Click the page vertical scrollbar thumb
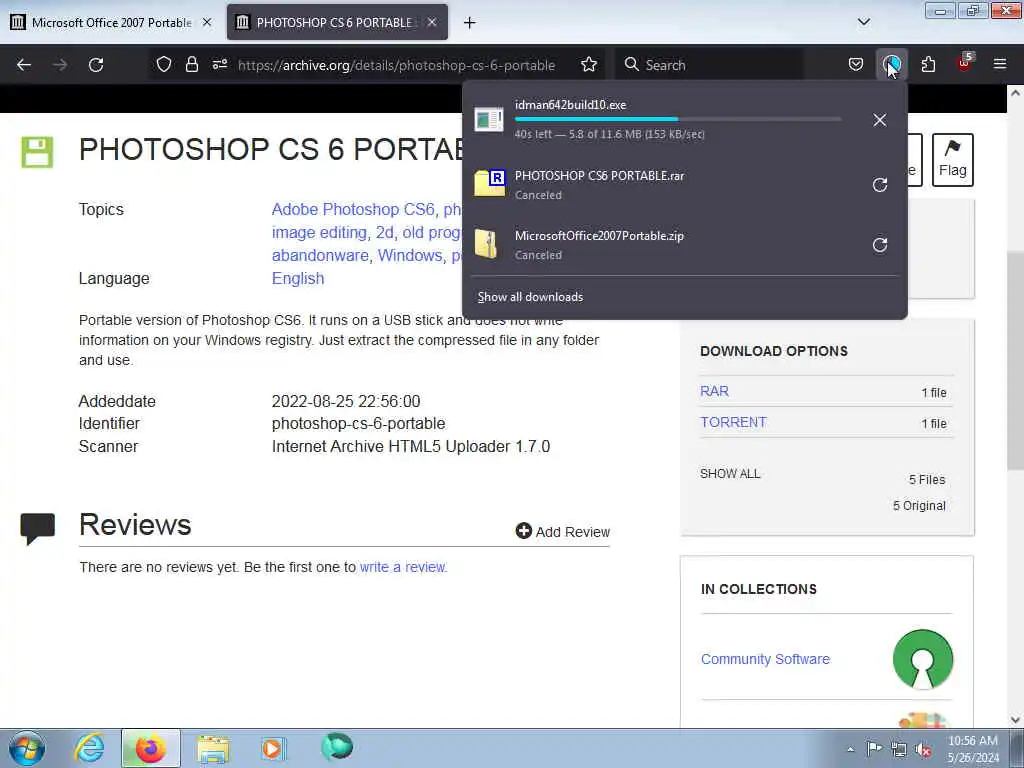 (x=1015, y=360)
